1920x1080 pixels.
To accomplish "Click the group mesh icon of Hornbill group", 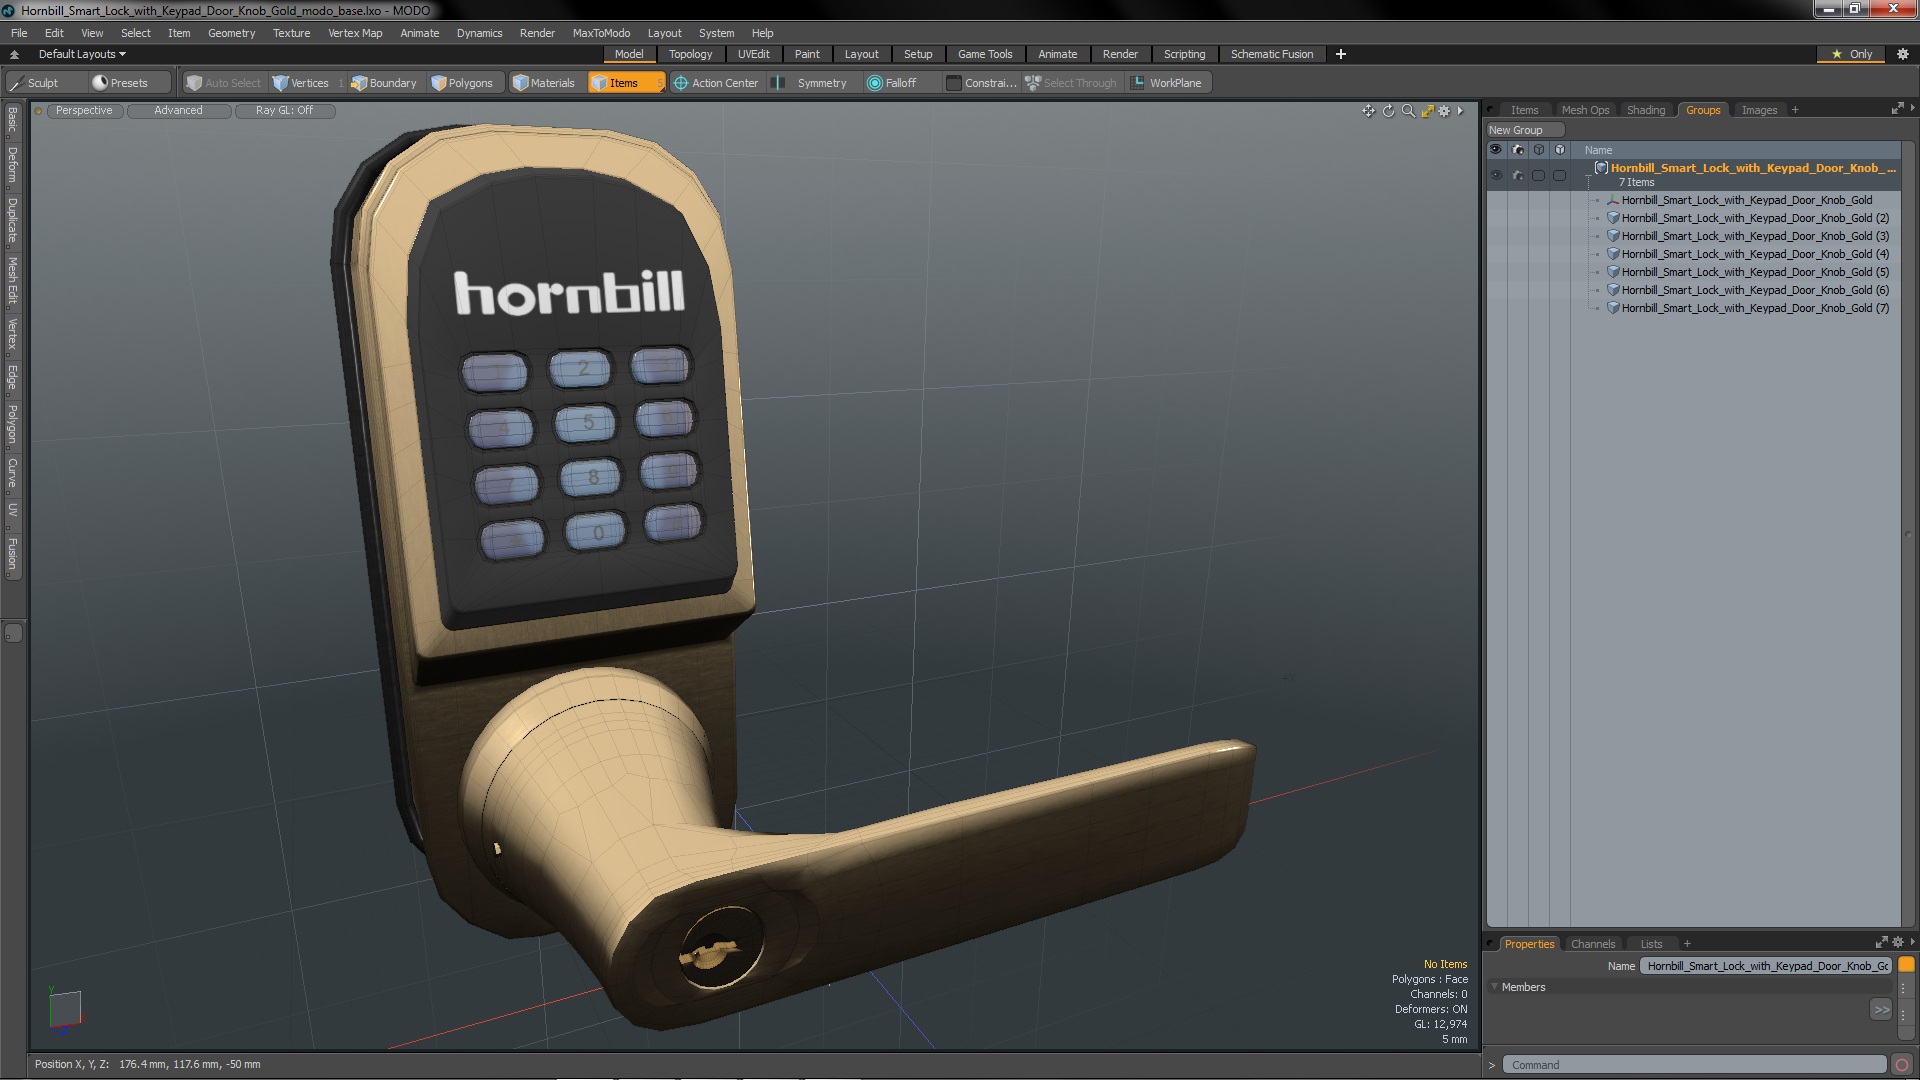I will tap(1601, 168).
